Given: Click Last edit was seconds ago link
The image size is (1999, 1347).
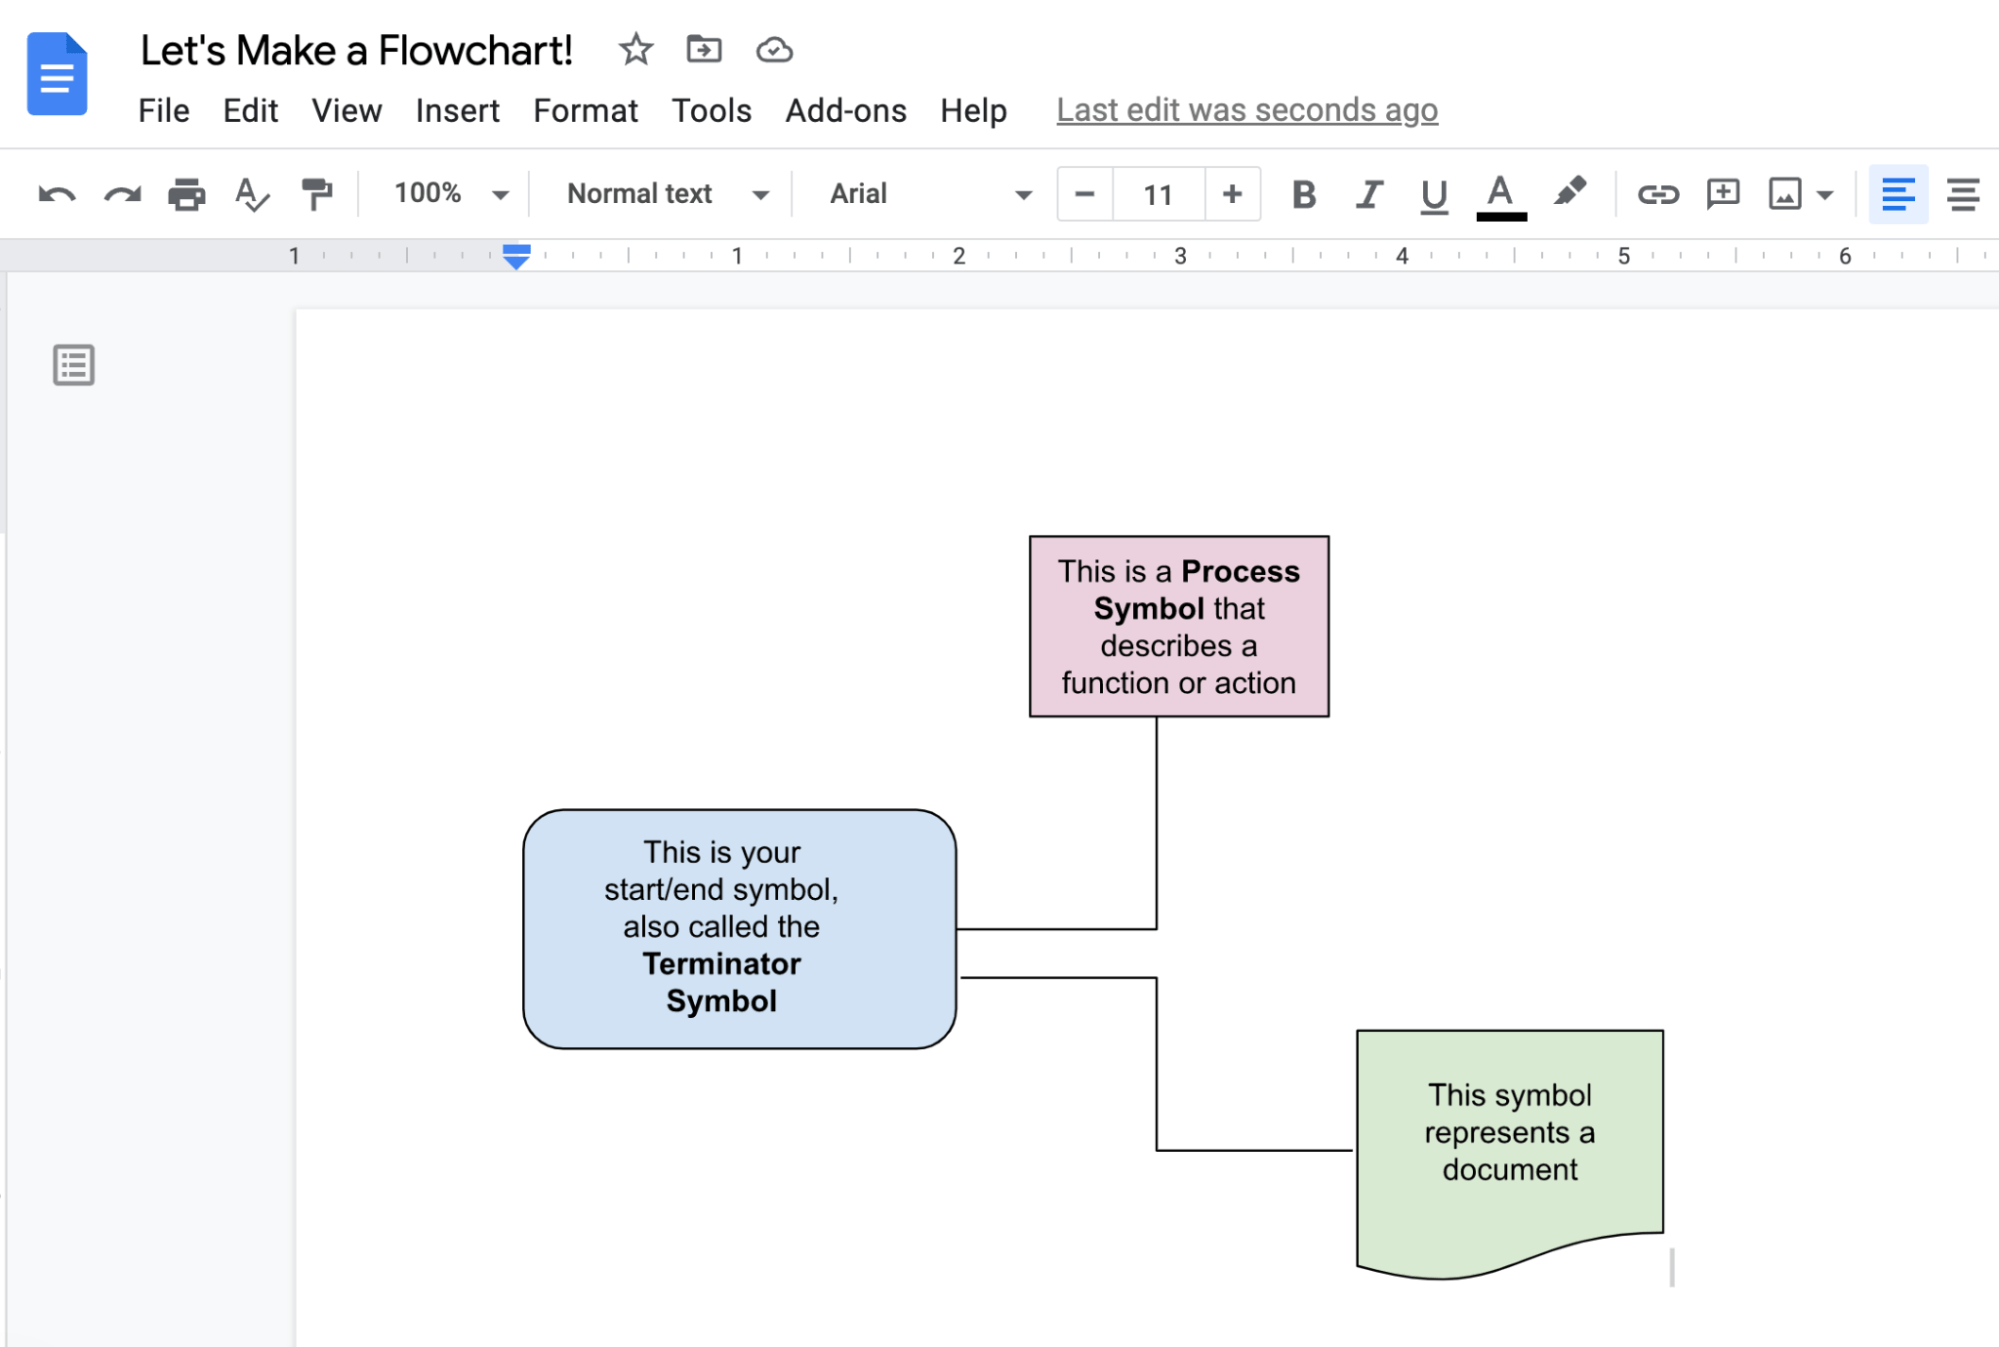Looking at the screenshot, I should 1246,110.
